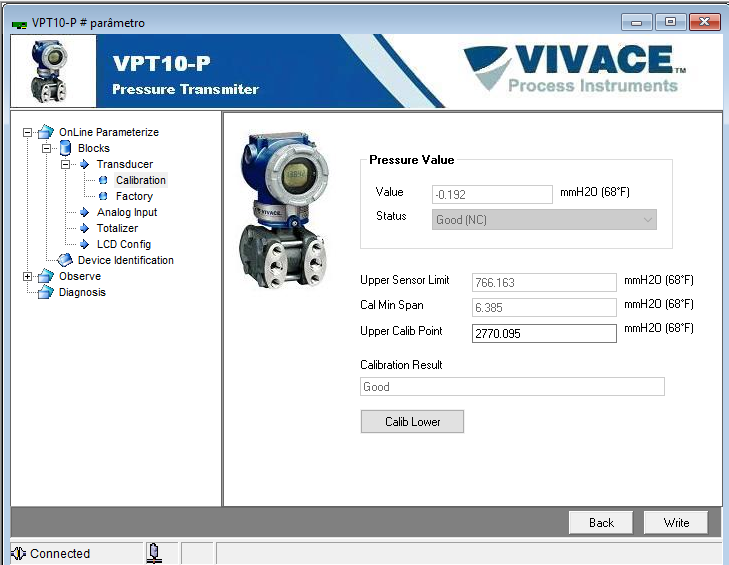Click the 'Upper Calib Point' label
This screenshot has height=565, width=729.
pos(401,331)
